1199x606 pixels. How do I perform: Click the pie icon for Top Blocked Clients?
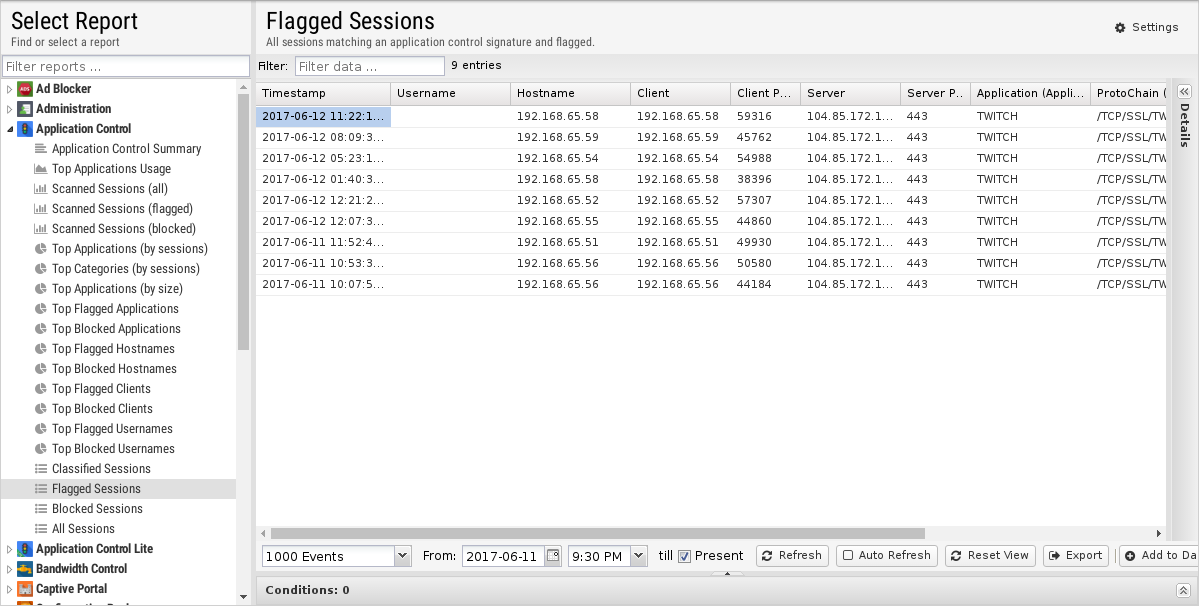41,409
